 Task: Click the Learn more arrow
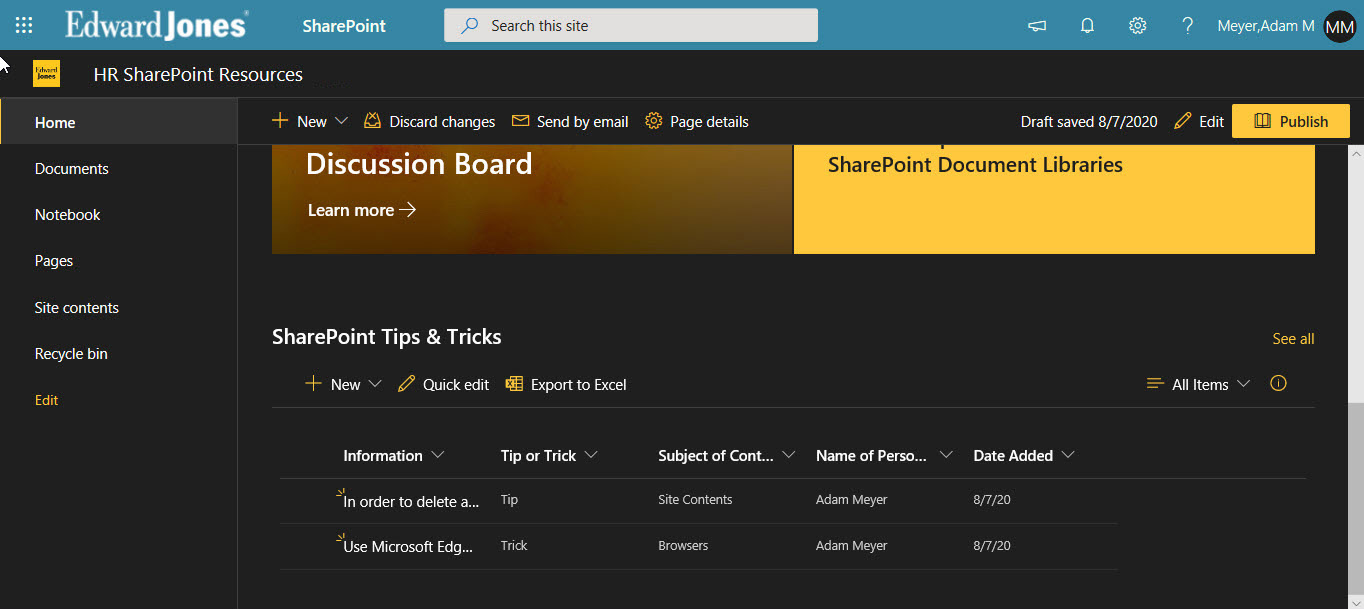tap(407, 210)
